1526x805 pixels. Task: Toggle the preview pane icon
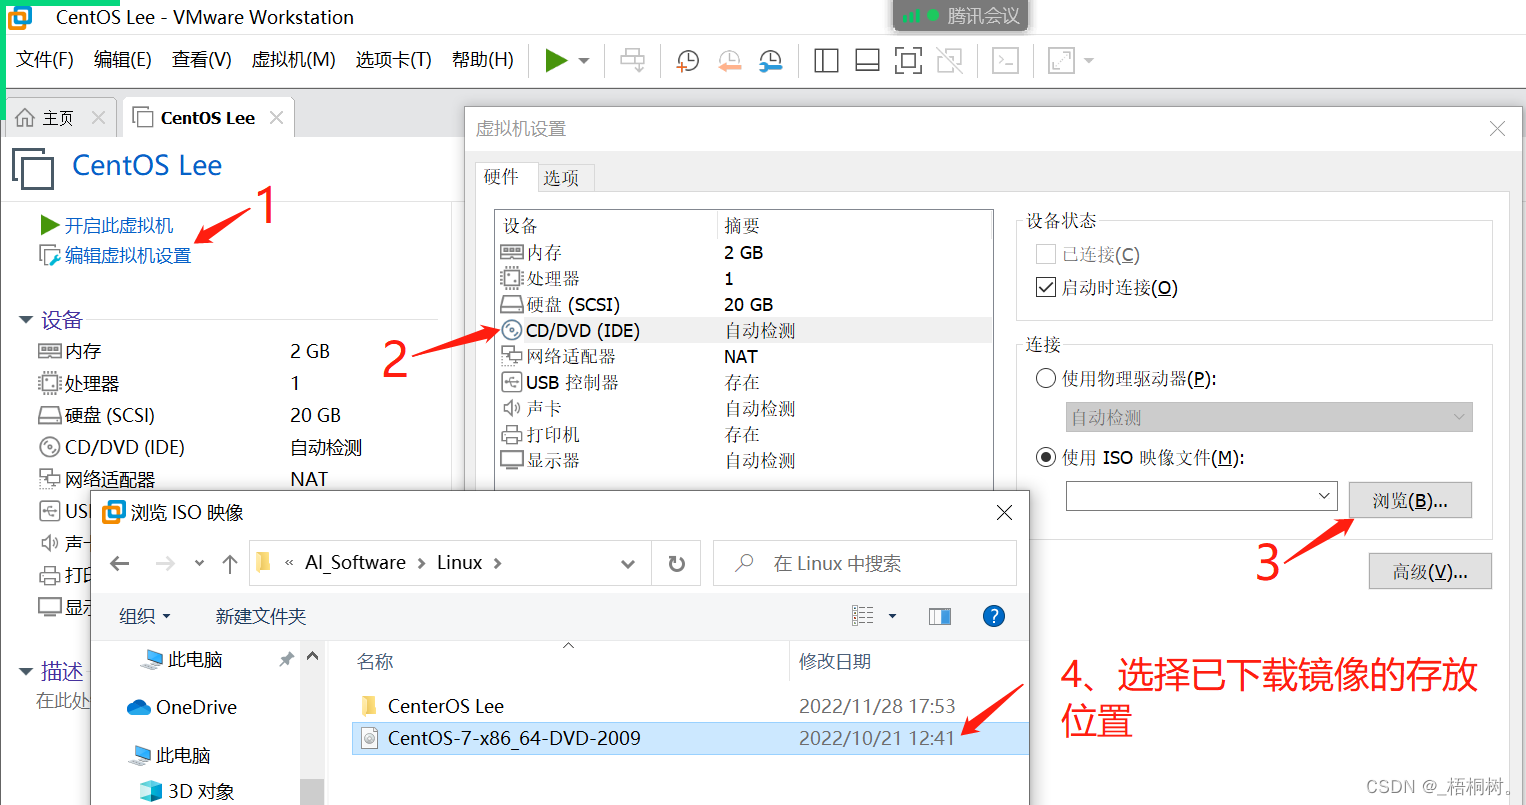[x=940, y=616]
